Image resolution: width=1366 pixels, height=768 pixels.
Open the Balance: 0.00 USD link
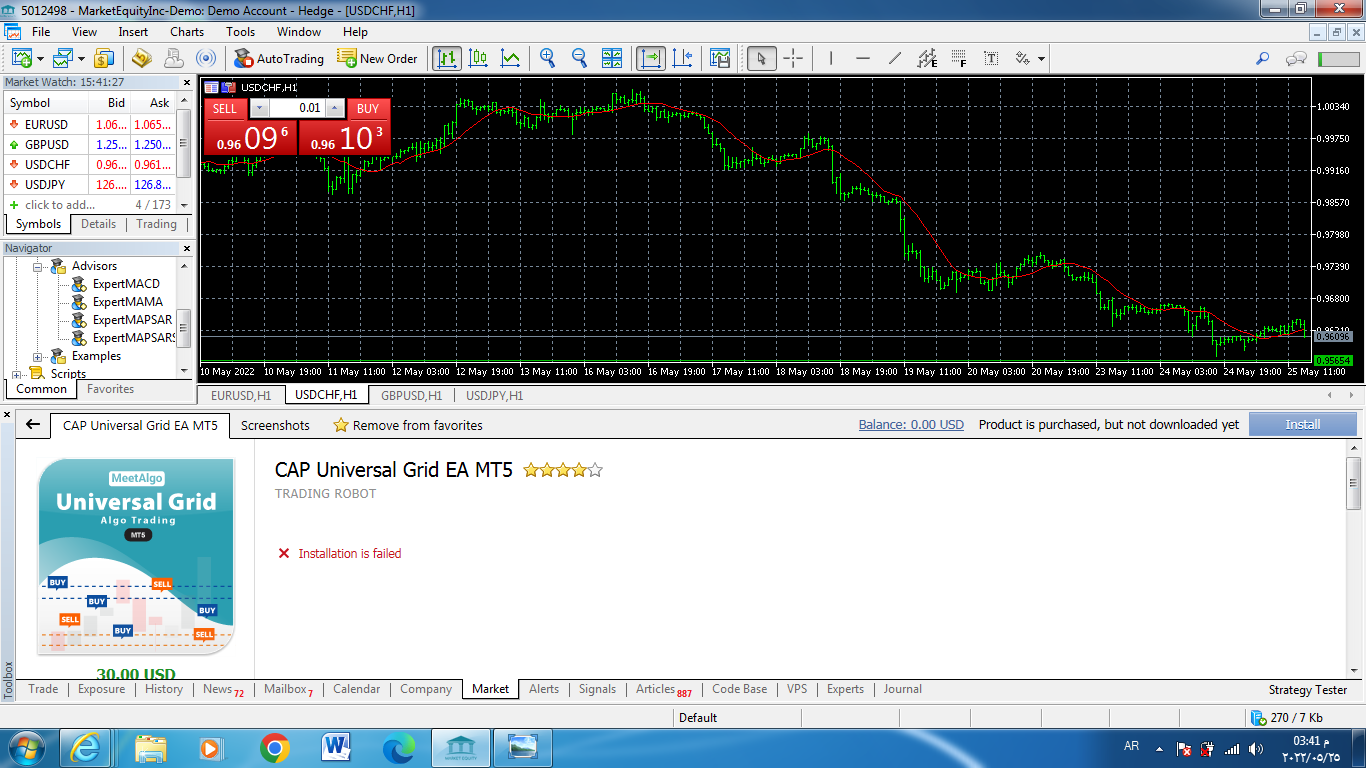point(911,425)
